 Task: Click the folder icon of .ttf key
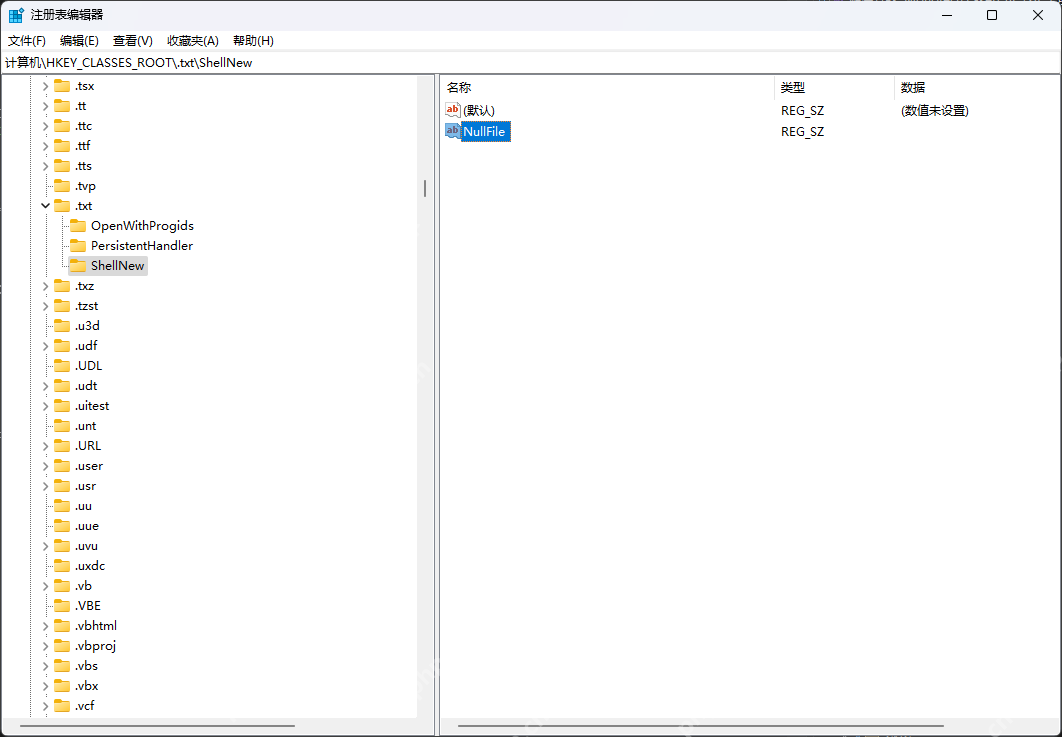(62, 146)
